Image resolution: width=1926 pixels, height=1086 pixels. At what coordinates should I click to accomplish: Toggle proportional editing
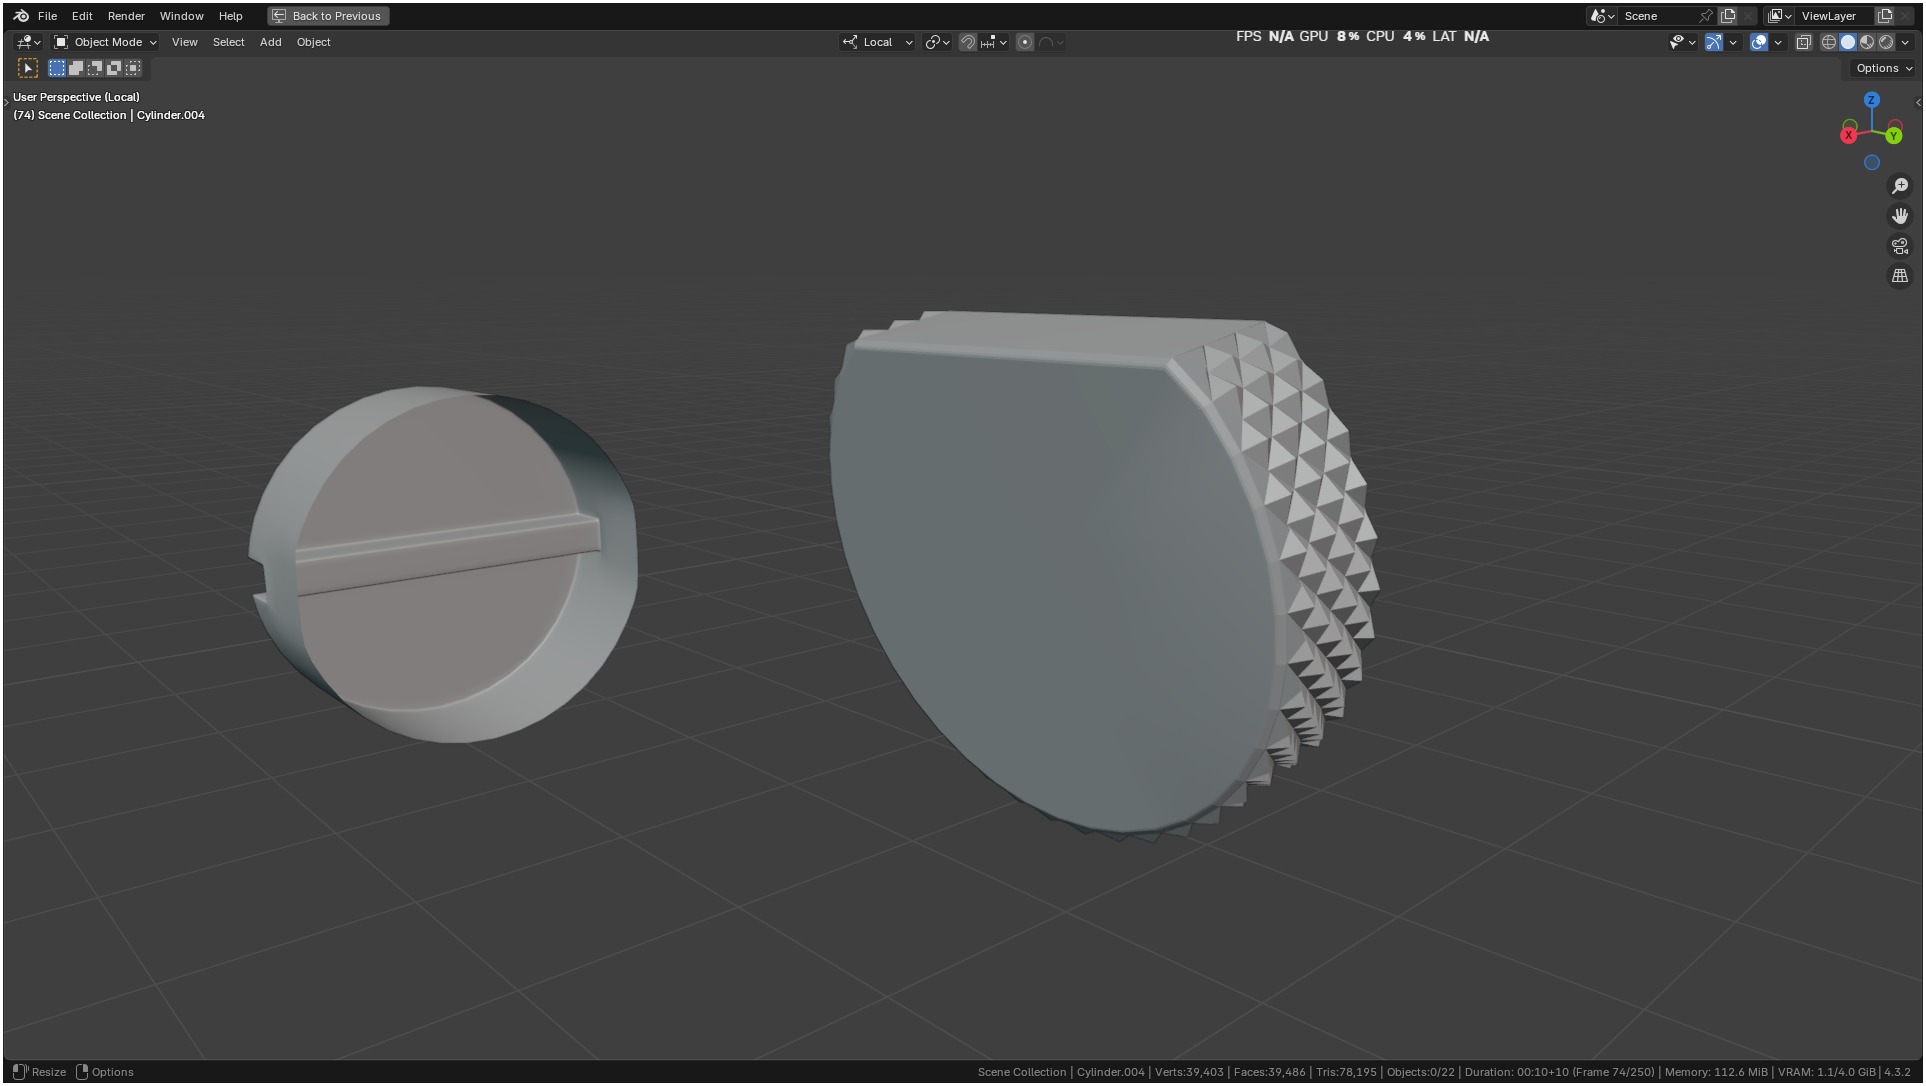pyautogui.click(x=1025, y=42)
